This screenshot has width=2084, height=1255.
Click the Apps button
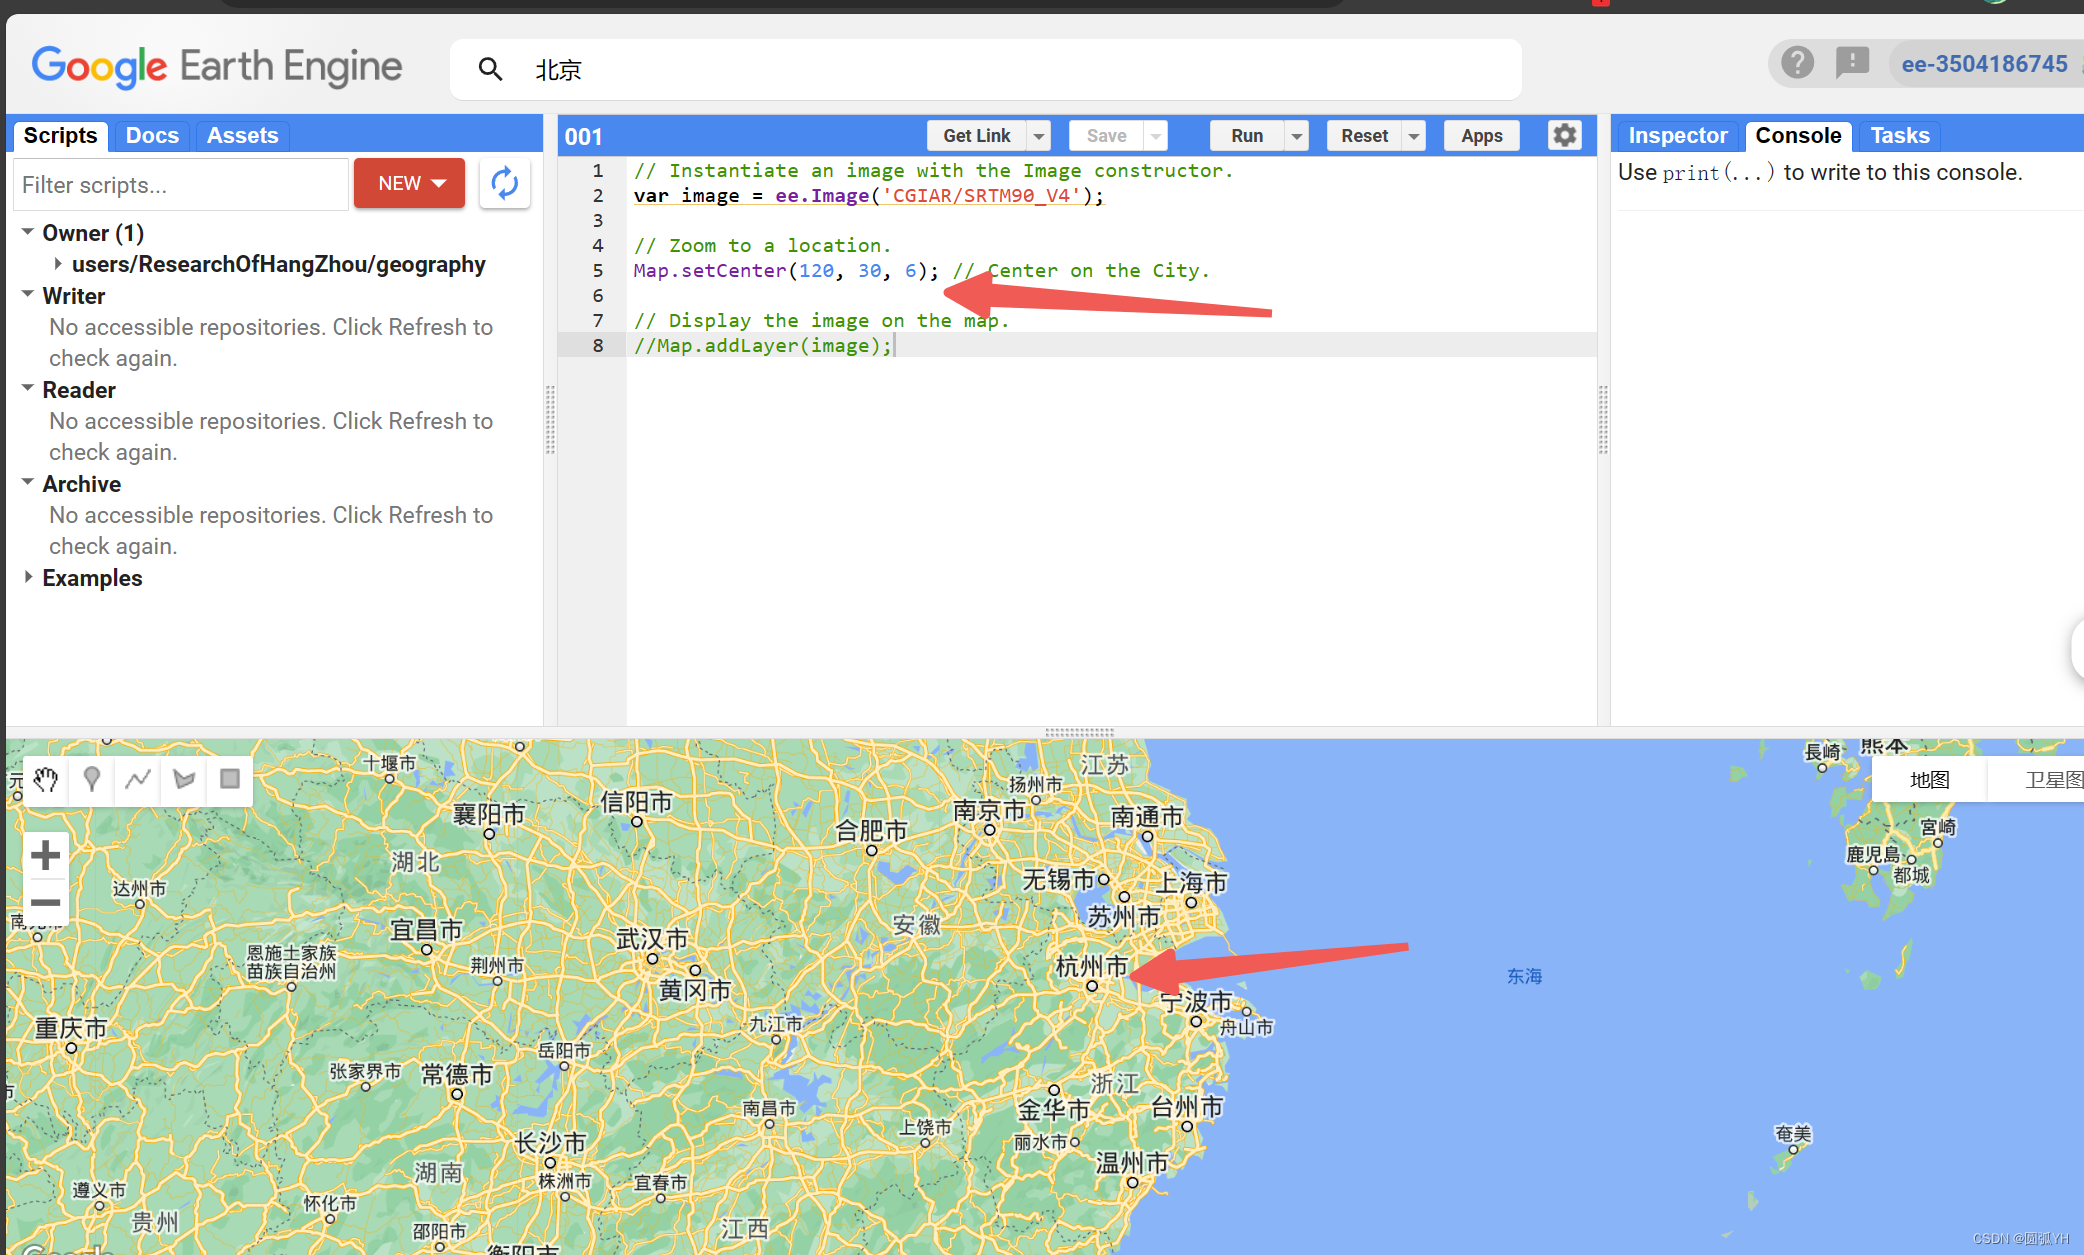1481,135
